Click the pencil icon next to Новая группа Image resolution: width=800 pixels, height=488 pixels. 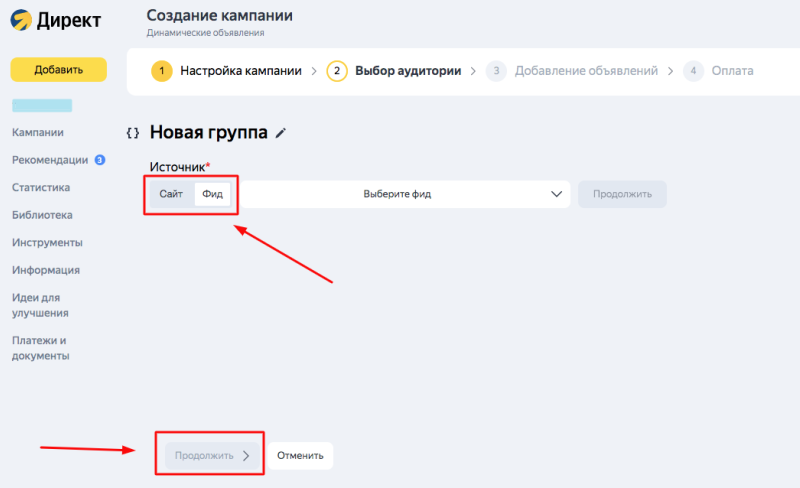[x=281, y=133]
